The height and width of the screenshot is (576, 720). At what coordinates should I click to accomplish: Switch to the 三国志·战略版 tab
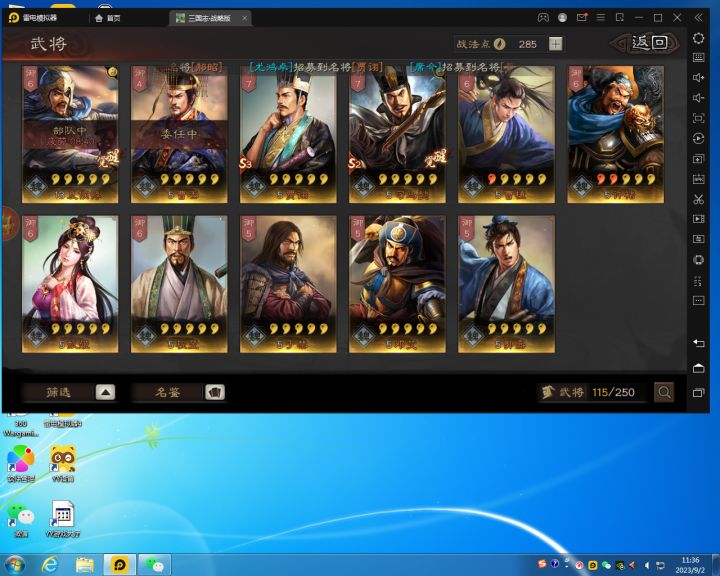(x=210, y=18)
